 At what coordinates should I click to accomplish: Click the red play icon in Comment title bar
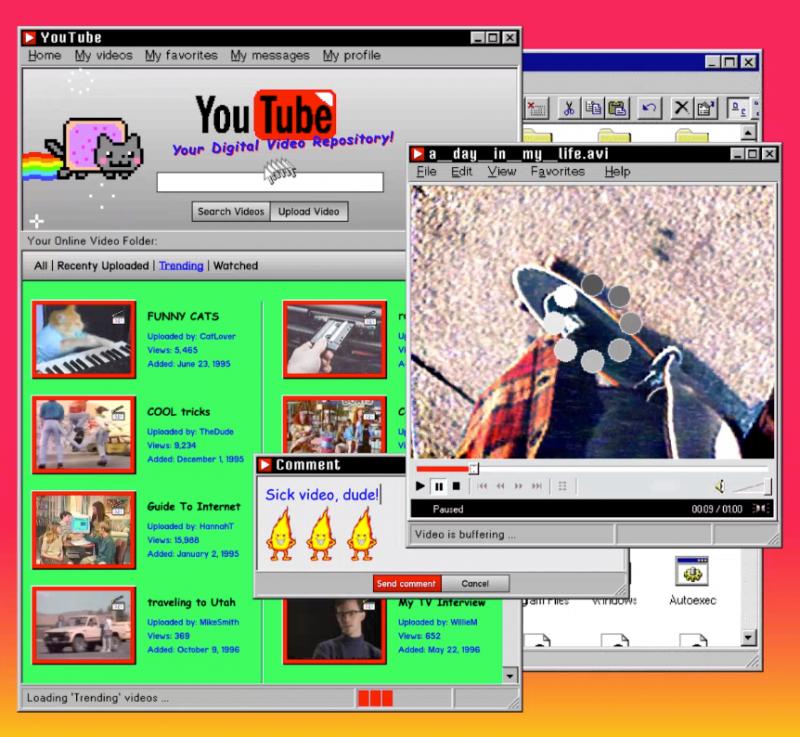[265, 465]
